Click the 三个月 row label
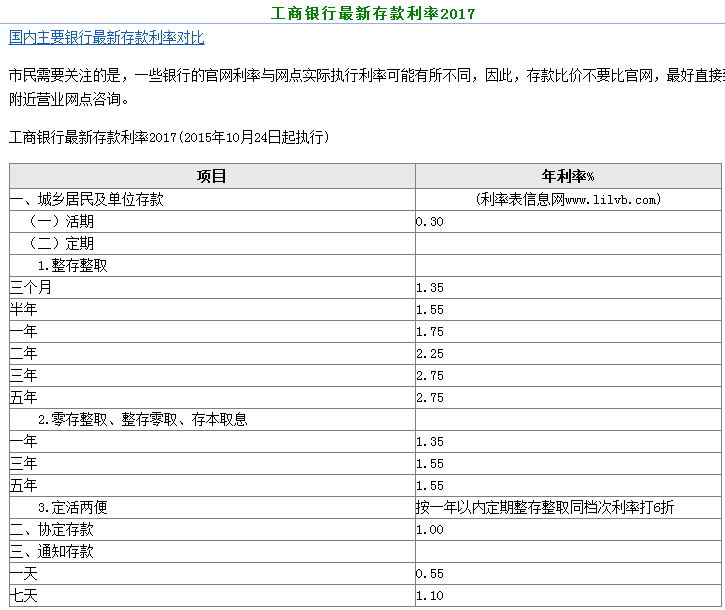This screenshot has height=610, width=725. (31, 287)
